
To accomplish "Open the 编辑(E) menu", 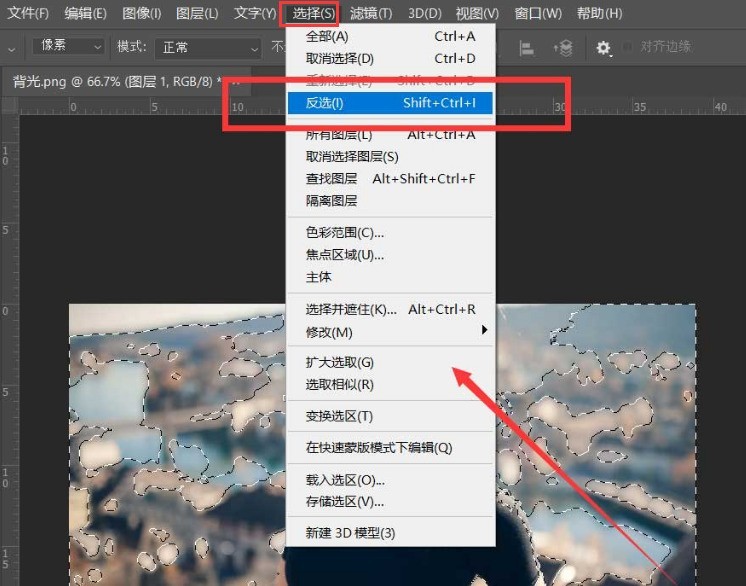I will point(86,13).
